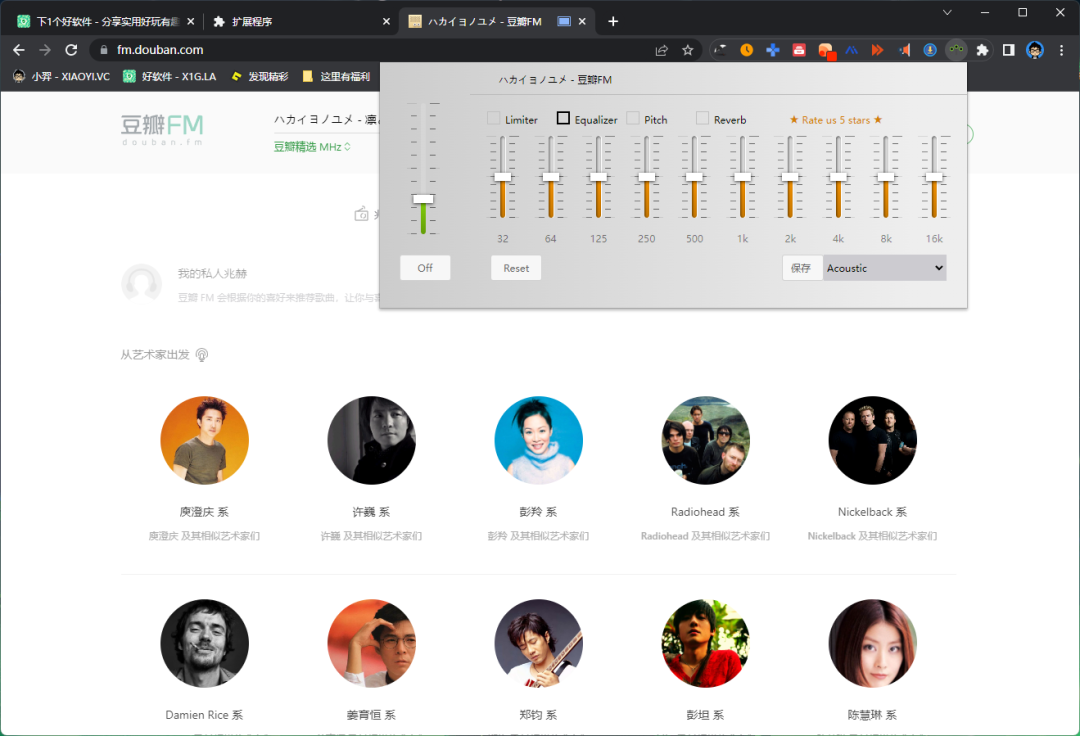
Task: Click the 32 Hz band slider
Action: coord(503,177)
